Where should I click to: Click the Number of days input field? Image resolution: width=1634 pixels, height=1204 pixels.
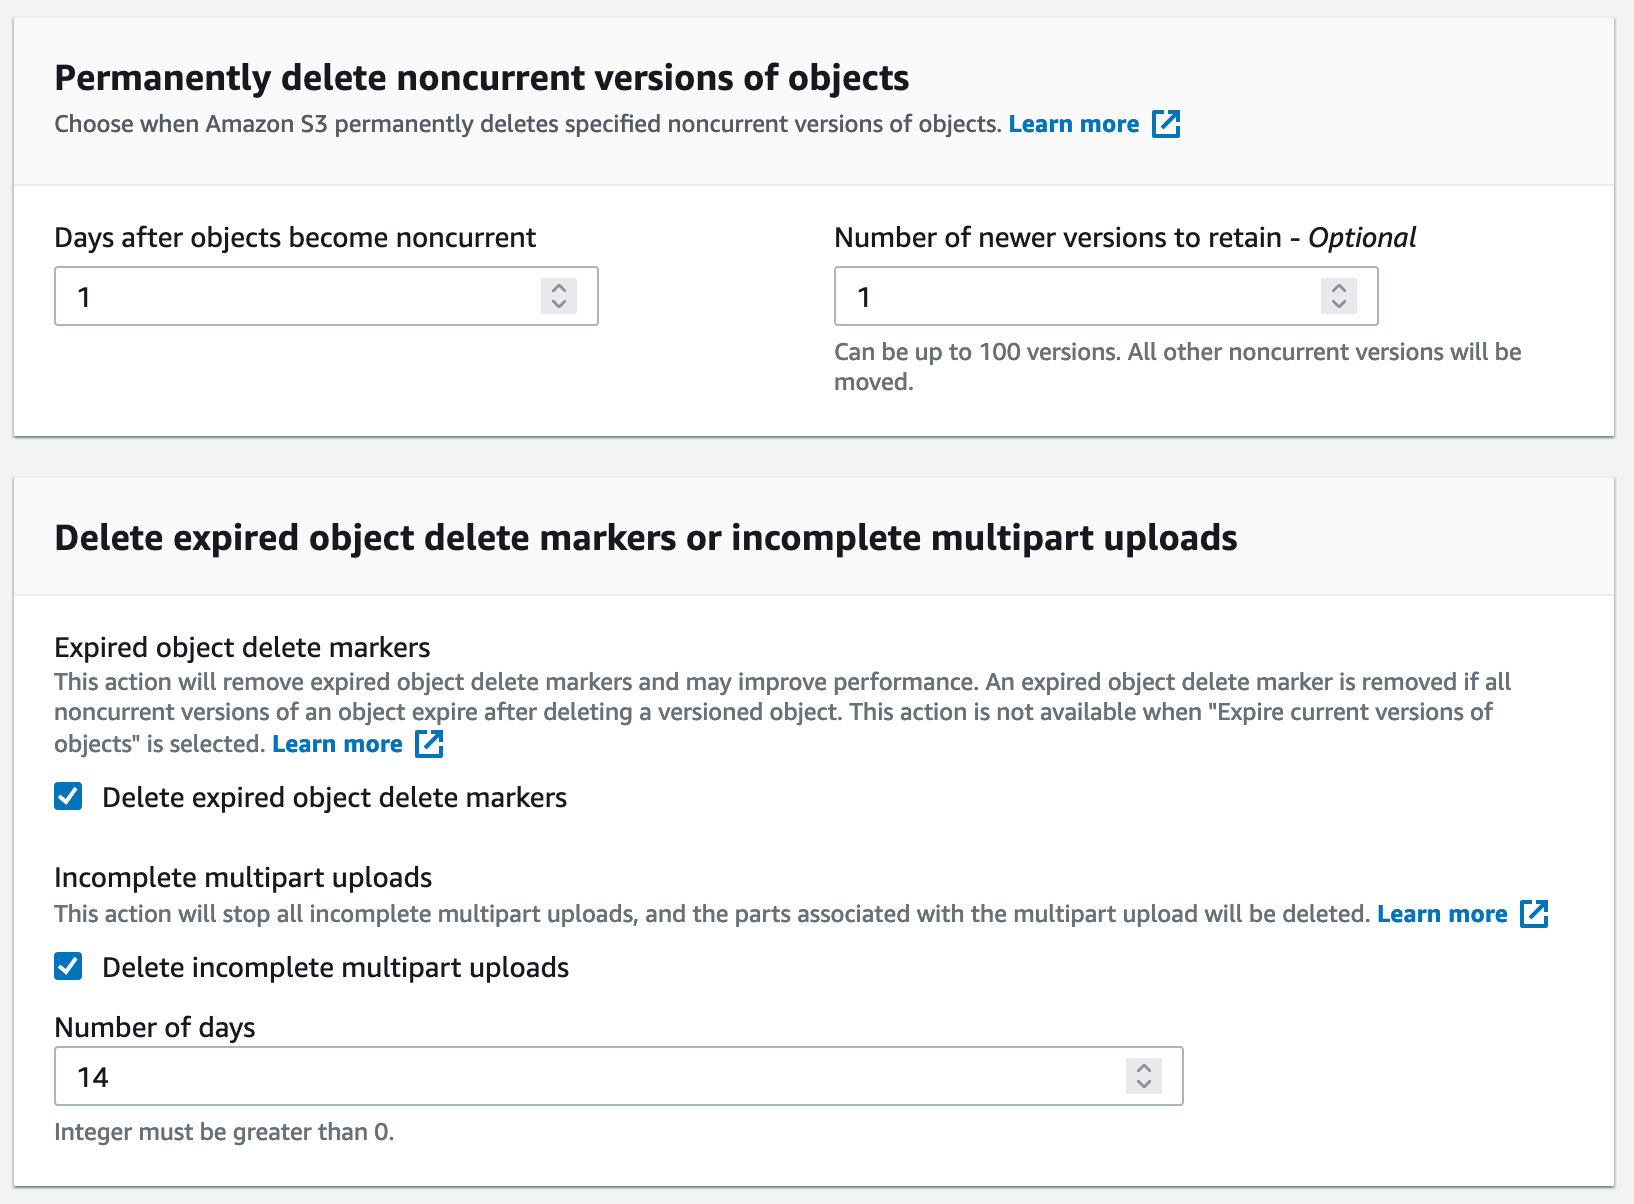coord(618,1076)
